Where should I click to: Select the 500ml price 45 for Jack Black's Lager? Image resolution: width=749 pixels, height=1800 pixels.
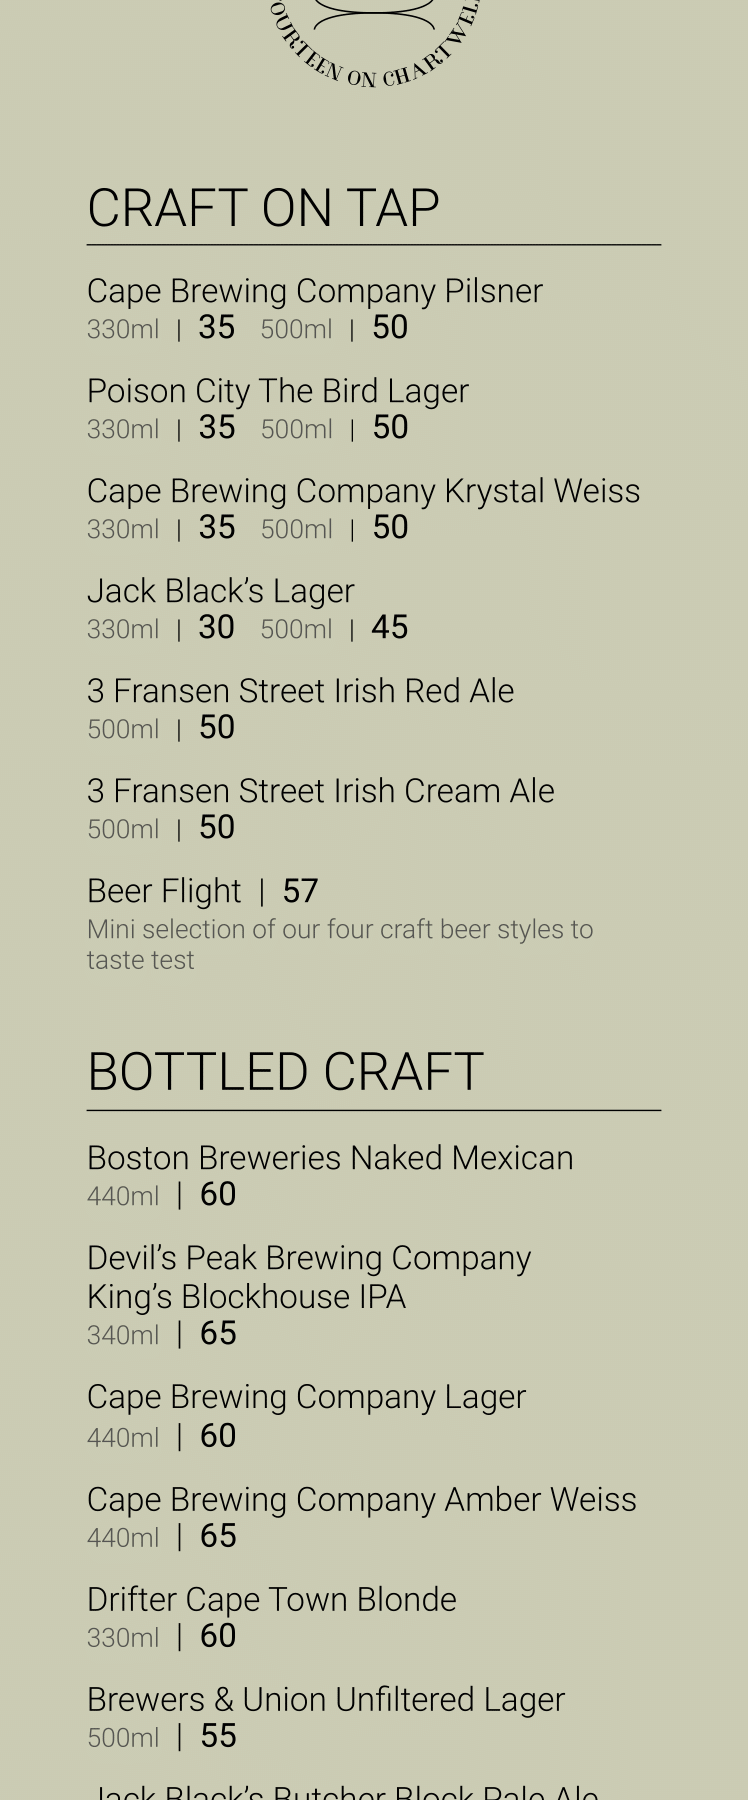390,628
